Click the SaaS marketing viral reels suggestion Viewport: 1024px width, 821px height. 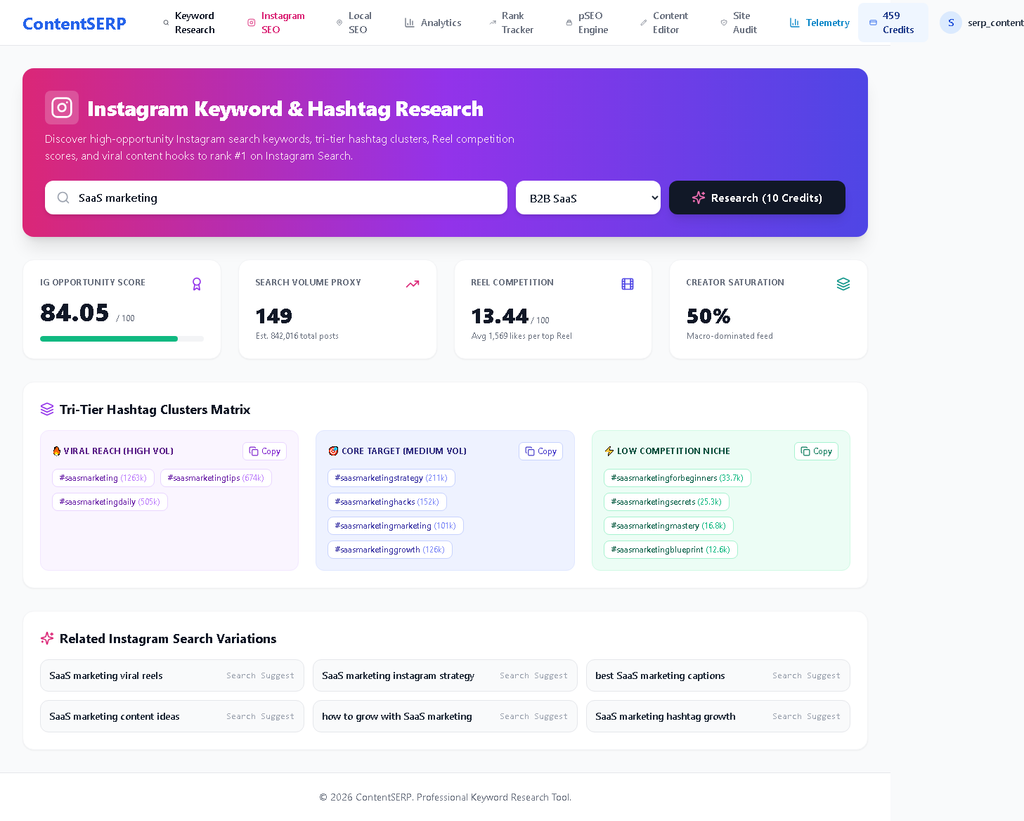[172, 675]
